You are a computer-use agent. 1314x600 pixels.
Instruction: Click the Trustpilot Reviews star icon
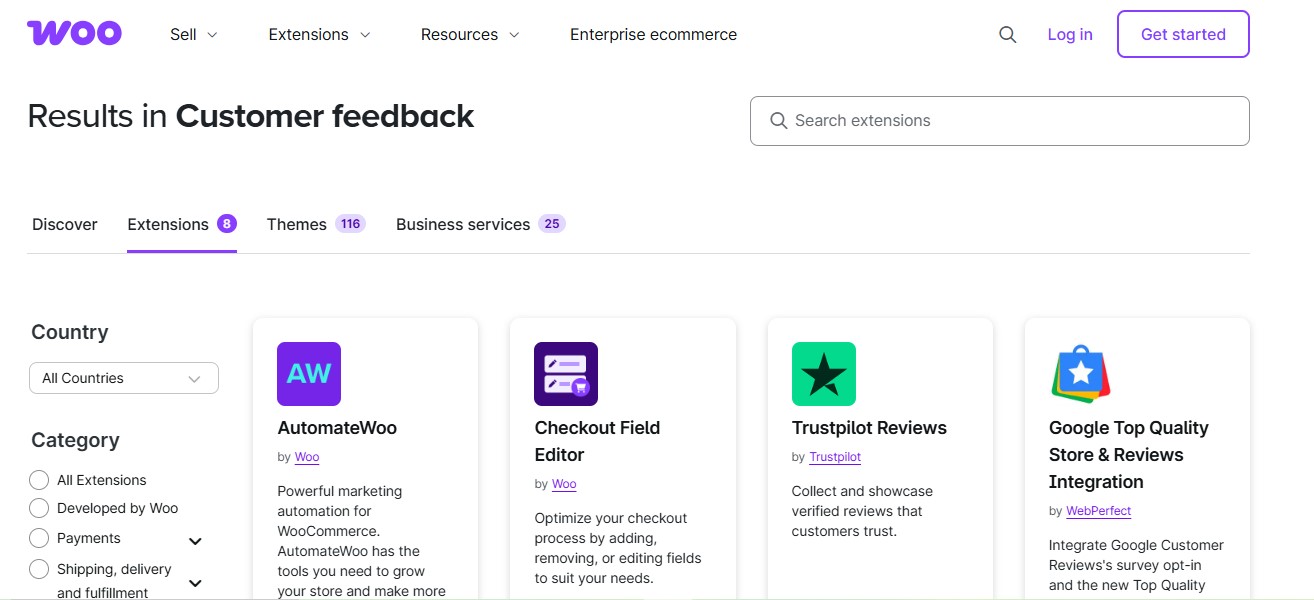click(x=823, y=373)
